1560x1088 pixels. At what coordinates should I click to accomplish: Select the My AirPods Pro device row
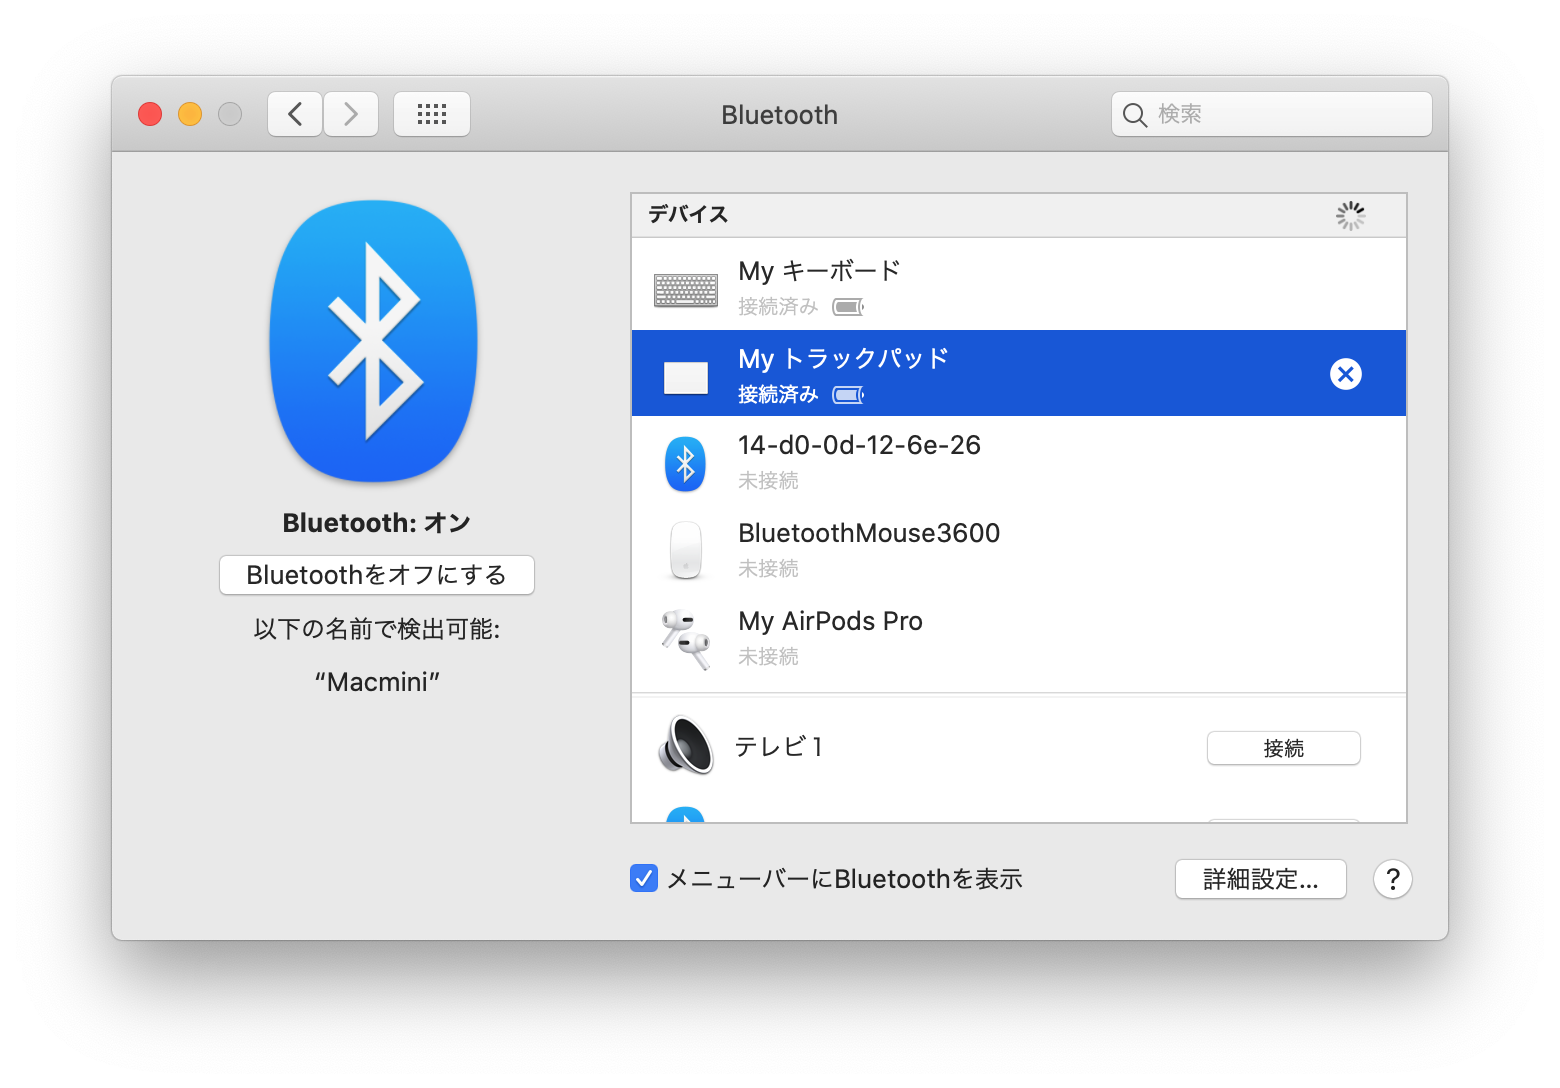pyautogui.click(x=1019, y=636)
